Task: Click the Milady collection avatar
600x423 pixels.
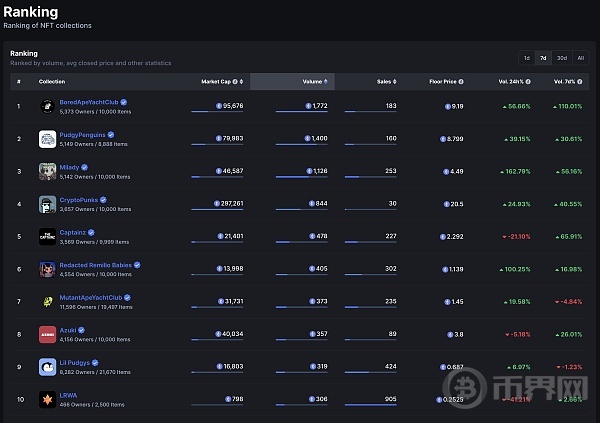Action: [47, 171]
